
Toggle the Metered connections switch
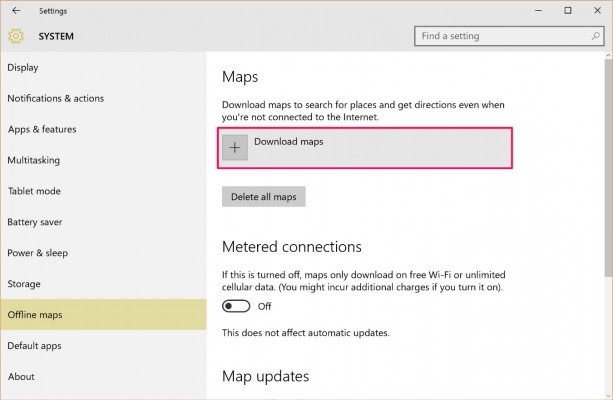tap(236, 306)
